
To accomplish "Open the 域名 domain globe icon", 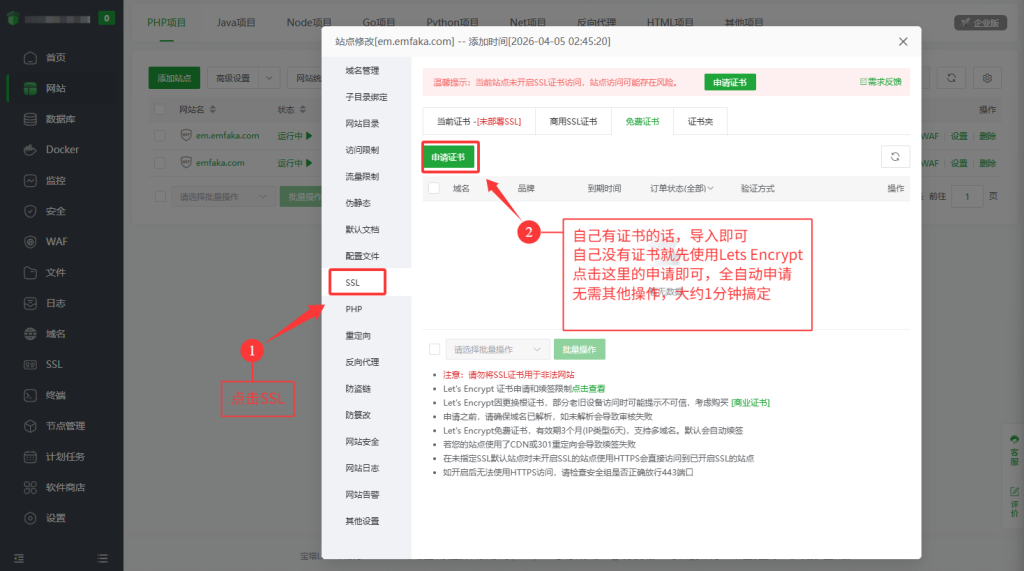I will (x=30, y=334).
